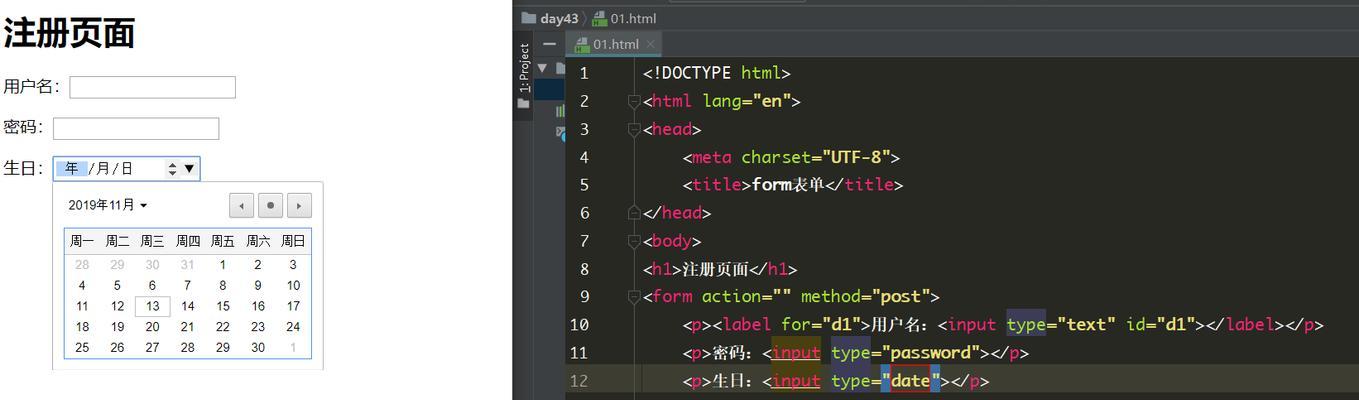Click line number 12 in the gutter
This screenshot has height=400, width=1359.
tap(579, 381)
